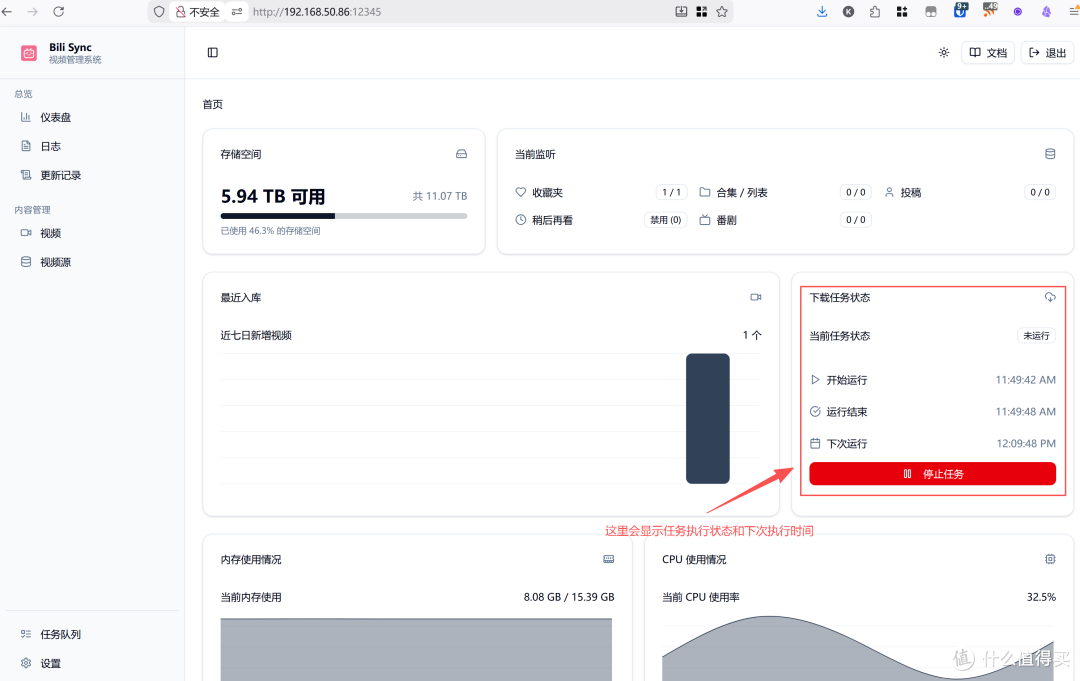This screenshot has width=1080, height=681.
Task: Click the TV icon beside 番剧
Action: [x=705, y=220]
